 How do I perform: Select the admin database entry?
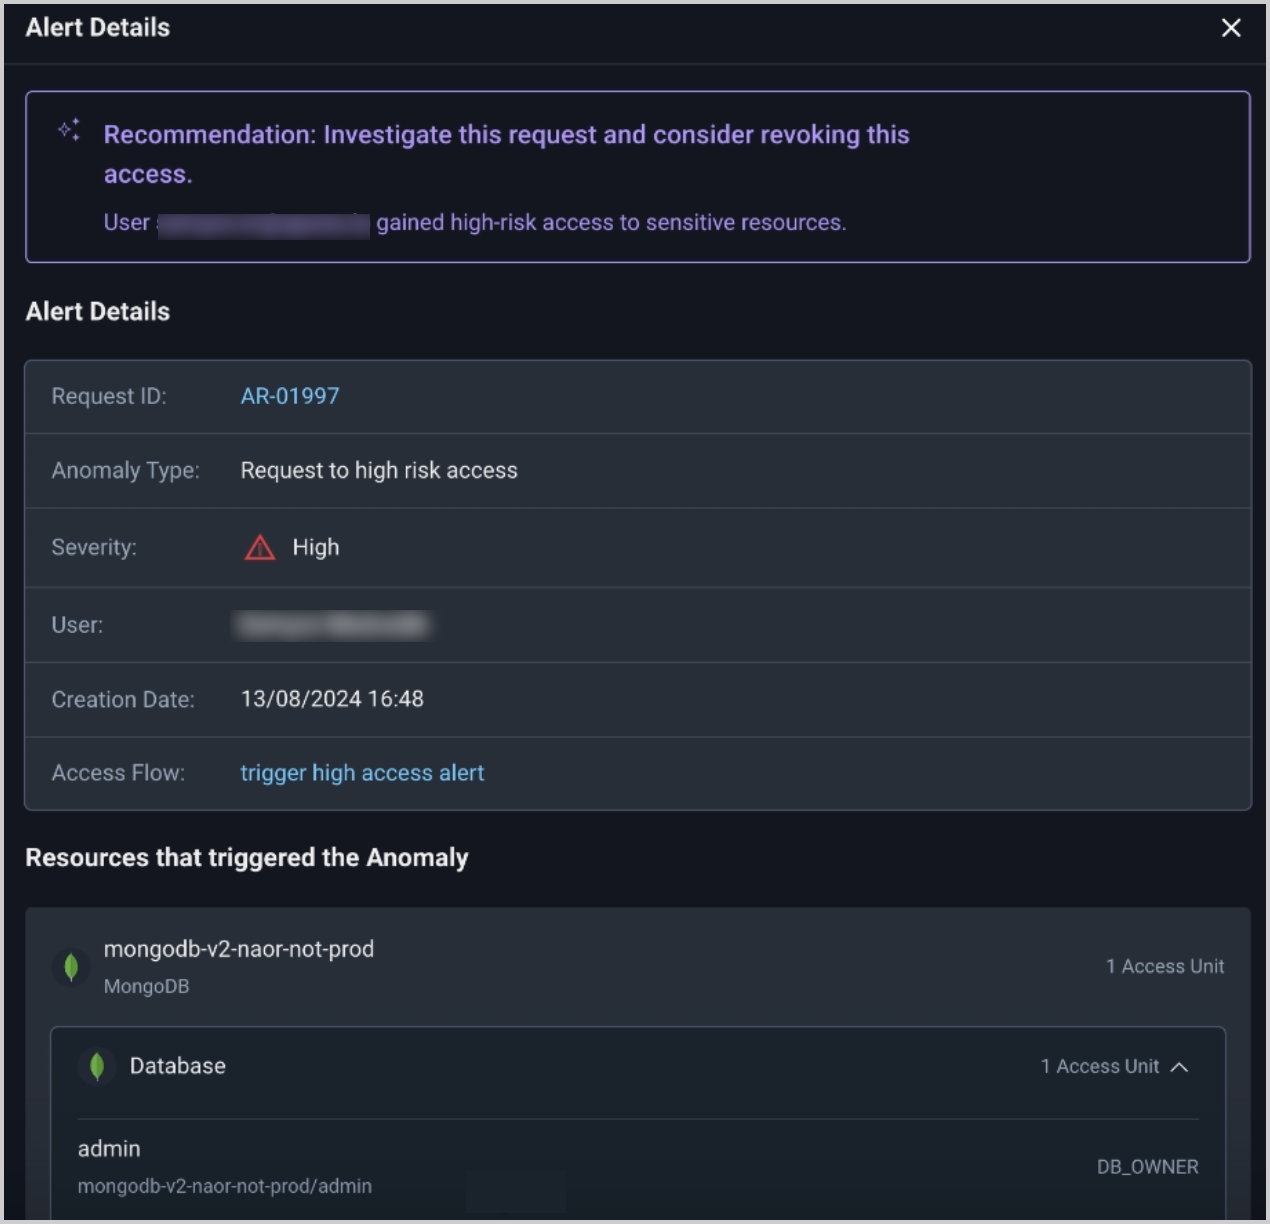click(109, 1149)
